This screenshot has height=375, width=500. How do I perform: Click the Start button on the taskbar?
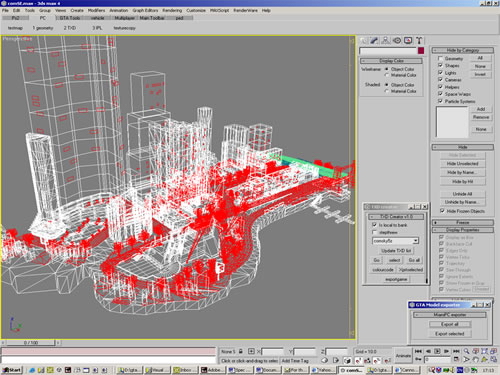pyautogui.click(x=12, y=370)
